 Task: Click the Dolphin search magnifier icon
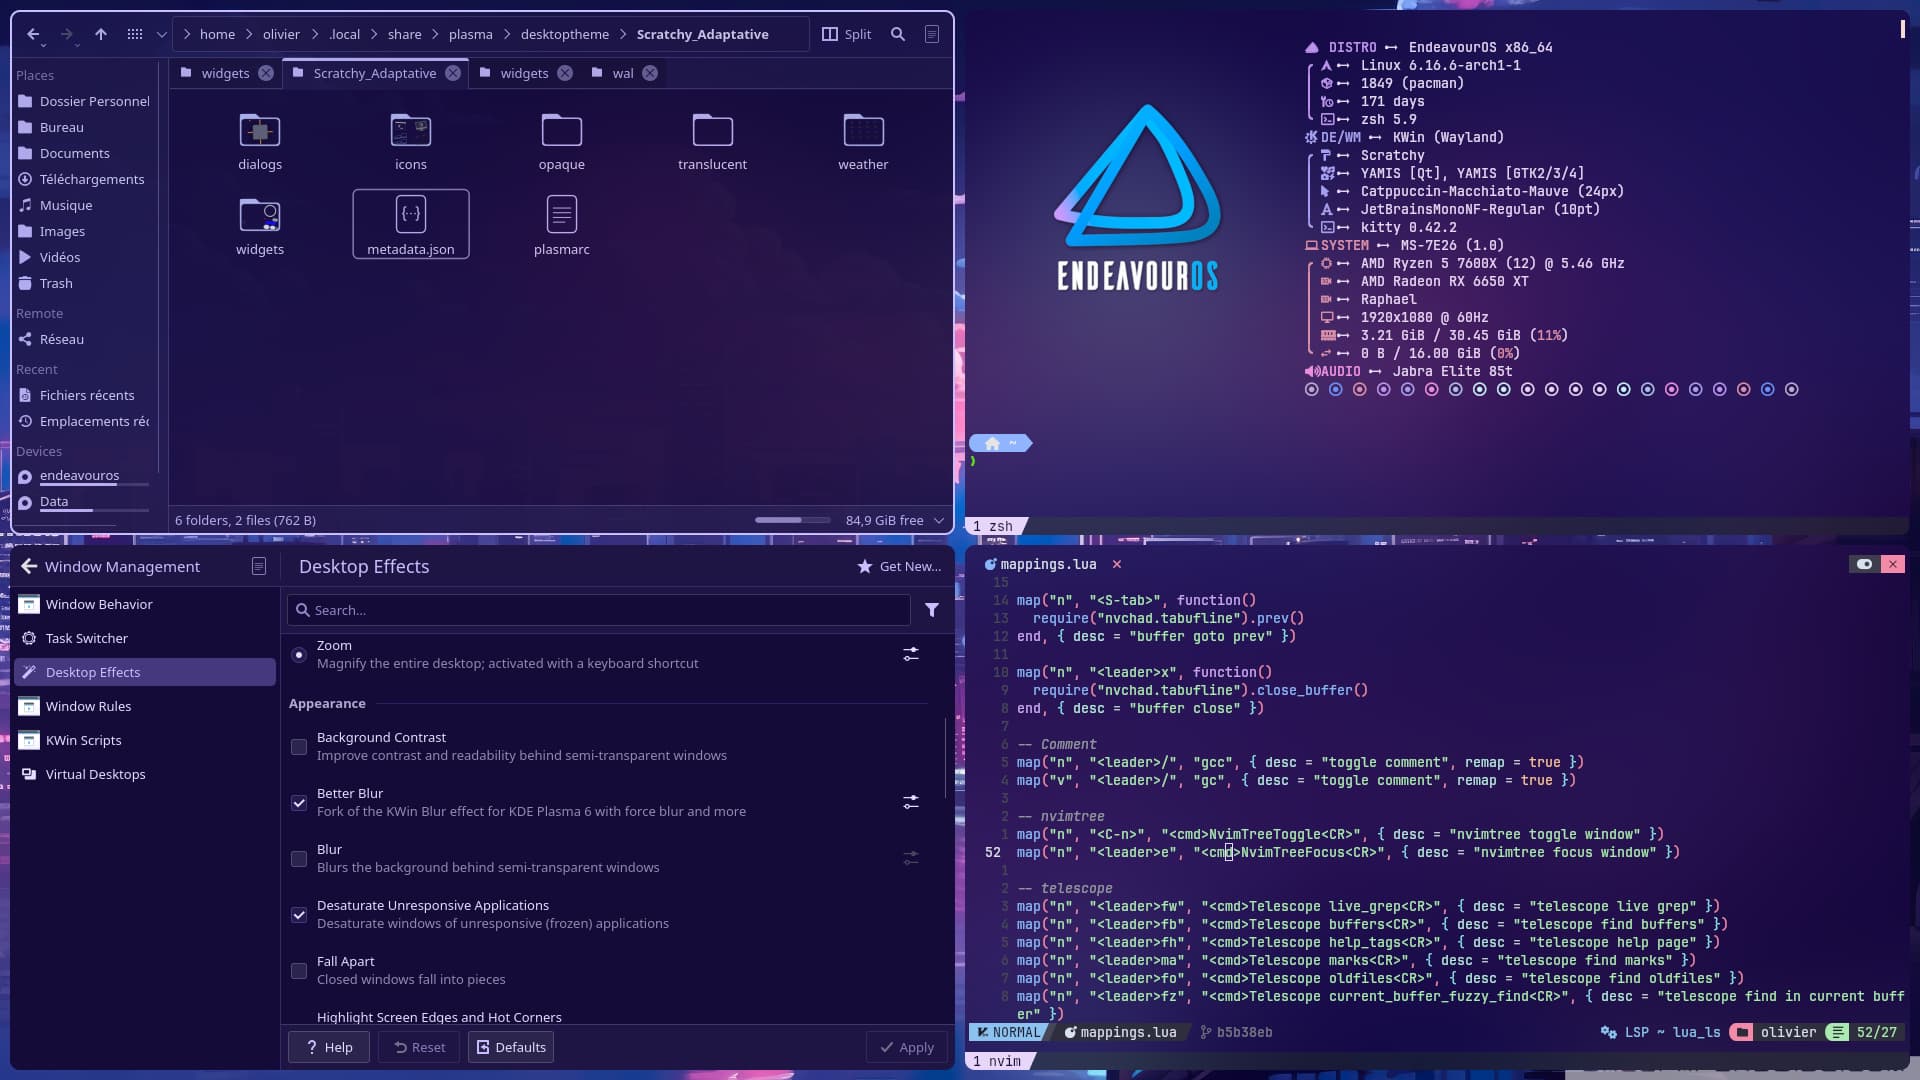click(x=898, y=34)
